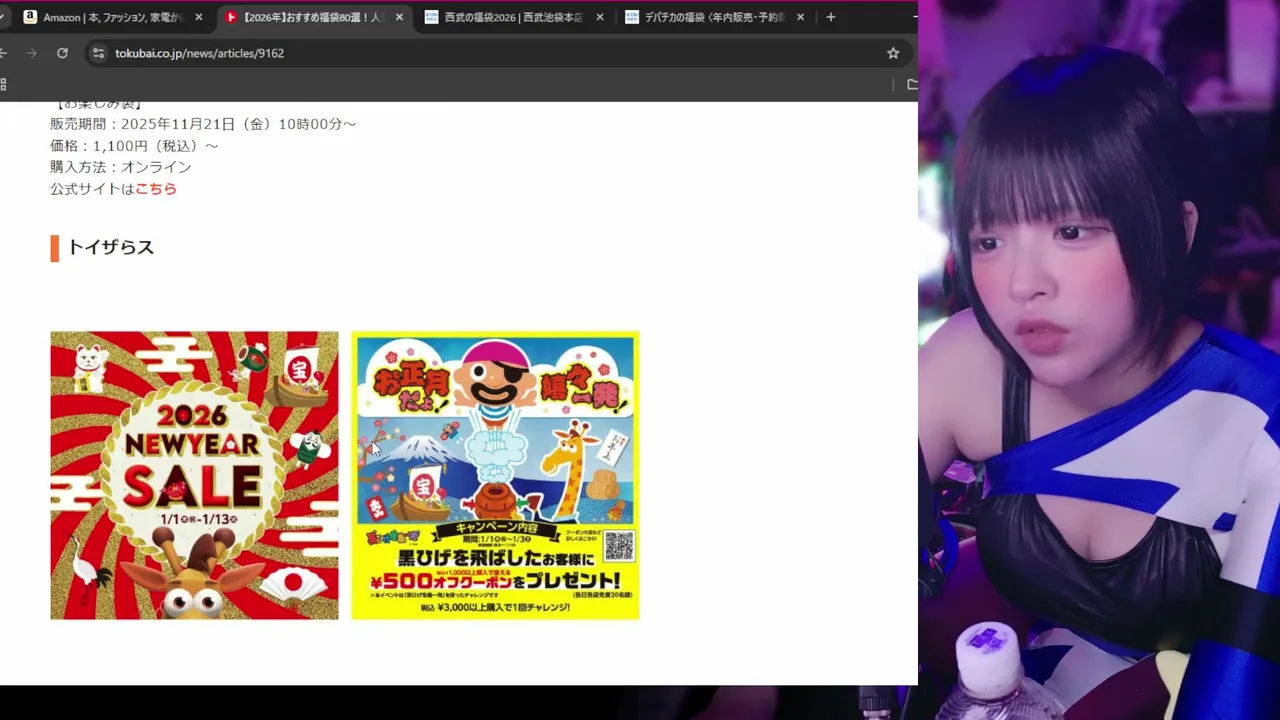Switch to the デパチカの福袋 tab
This screenshot has width=1280, height=720.
[x=714, y=17]
